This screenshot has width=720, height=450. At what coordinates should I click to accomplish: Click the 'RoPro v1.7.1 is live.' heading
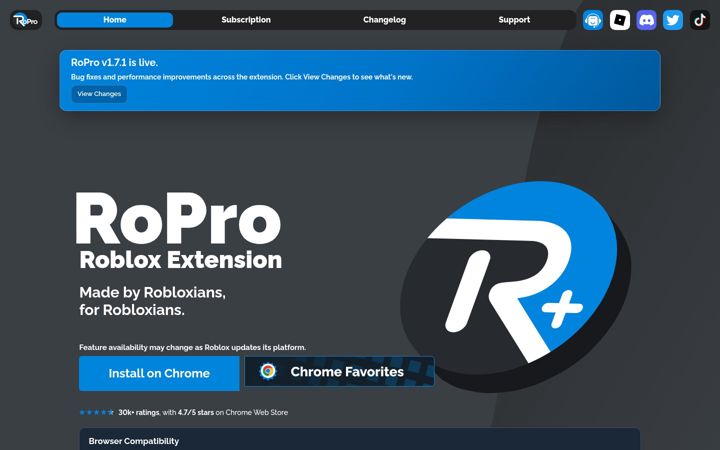[114, 62]
